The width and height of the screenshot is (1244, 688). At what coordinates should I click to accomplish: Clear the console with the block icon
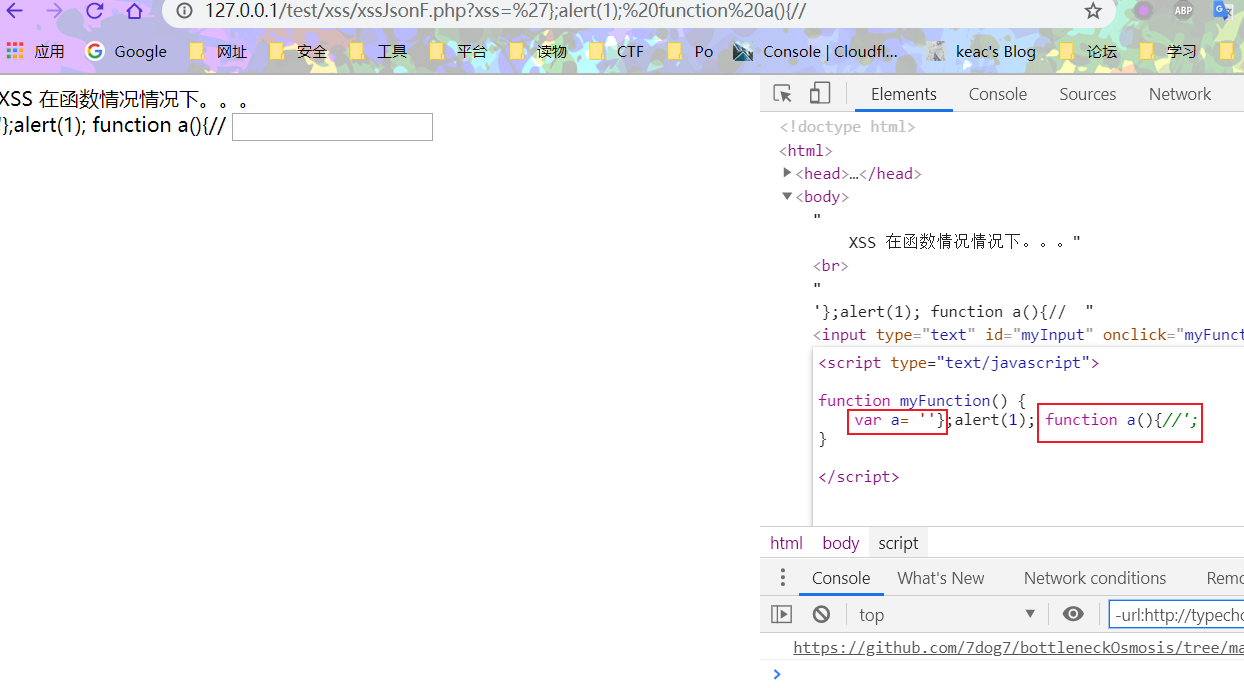(x=821, y=614)
